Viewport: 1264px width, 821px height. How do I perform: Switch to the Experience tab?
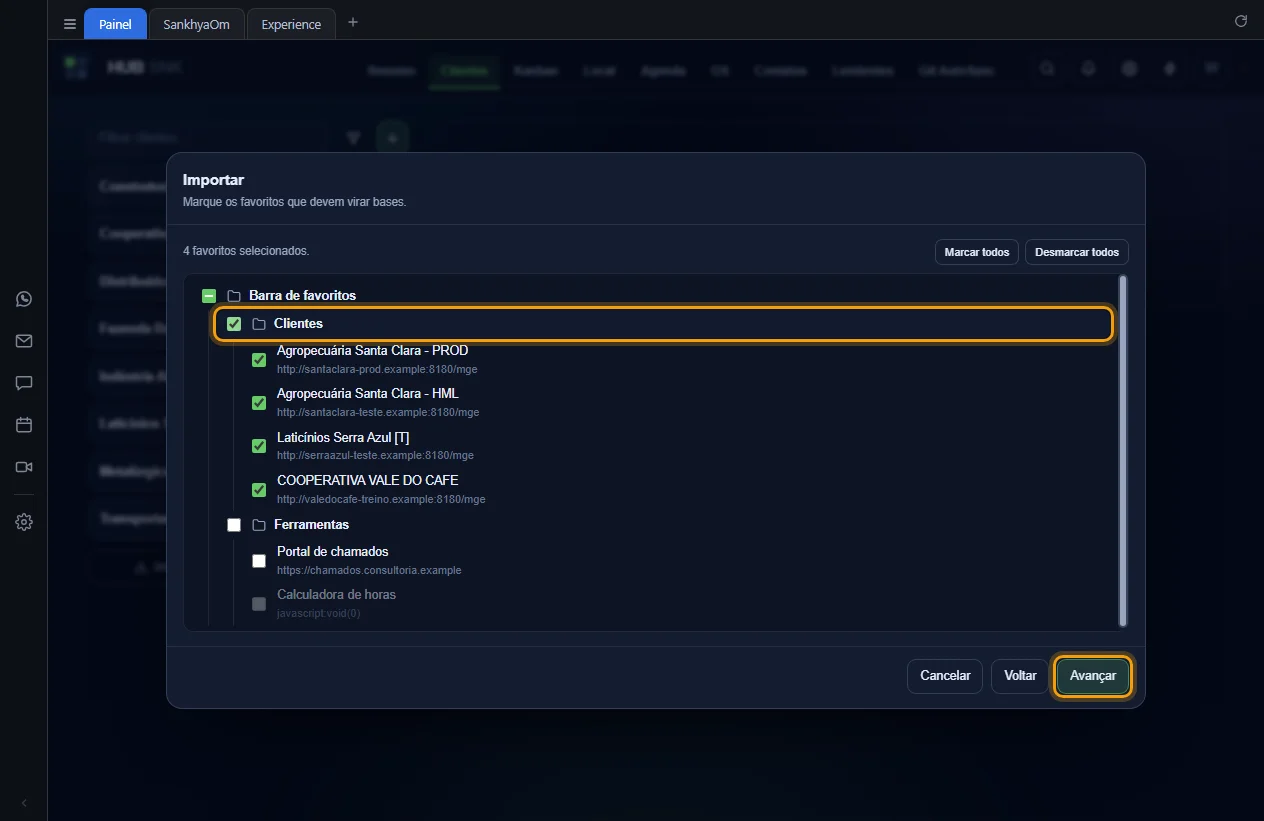tap(291, 24)
